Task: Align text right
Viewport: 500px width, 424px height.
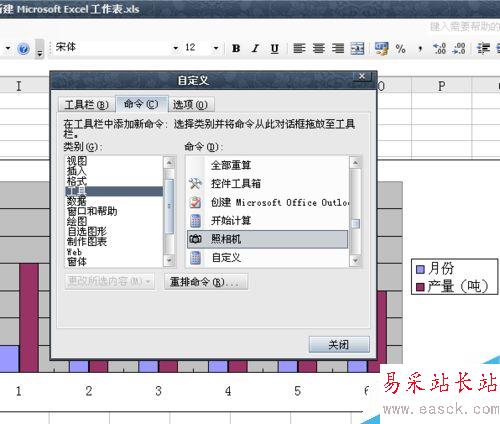Action: point(338,48)
